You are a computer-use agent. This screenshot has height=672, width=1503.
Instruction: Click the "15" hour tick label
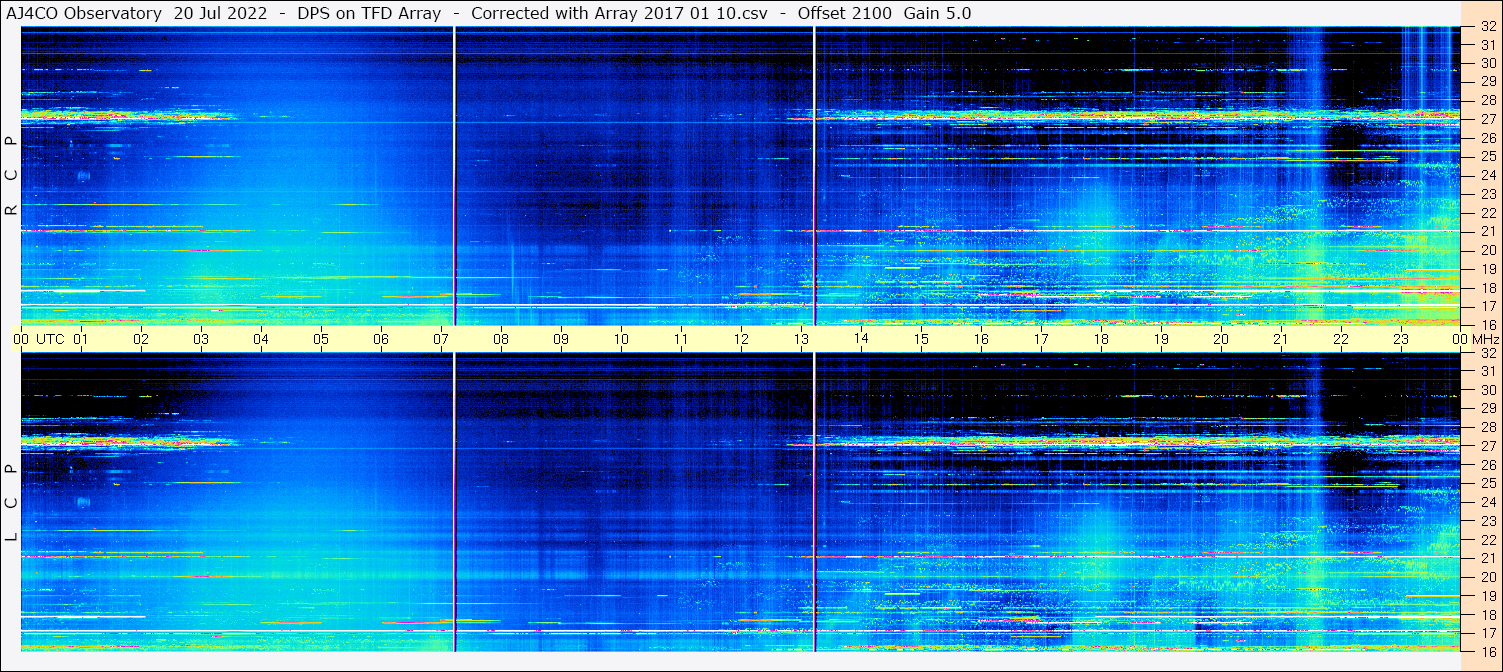coord(921,339)
